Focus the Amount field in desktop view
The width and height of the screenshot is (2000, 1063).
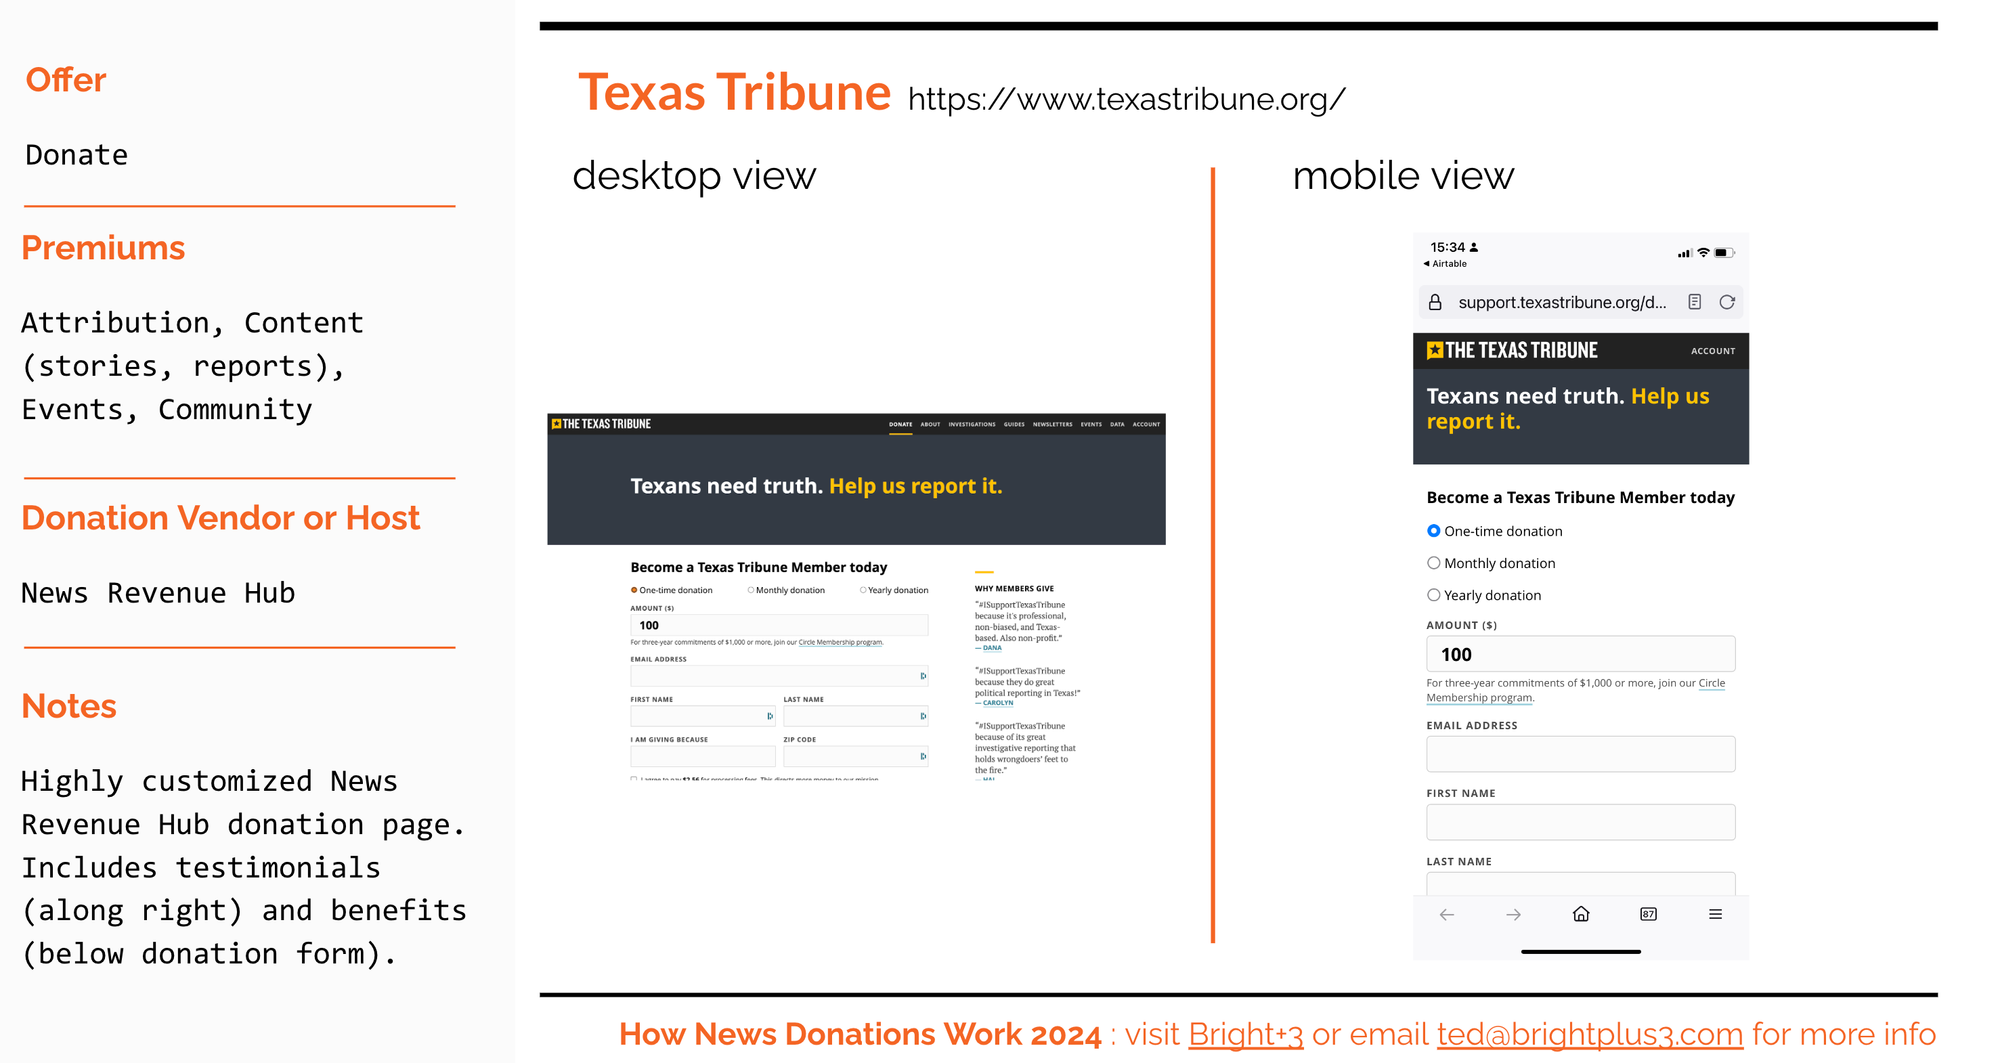click(x=779, y=625)
